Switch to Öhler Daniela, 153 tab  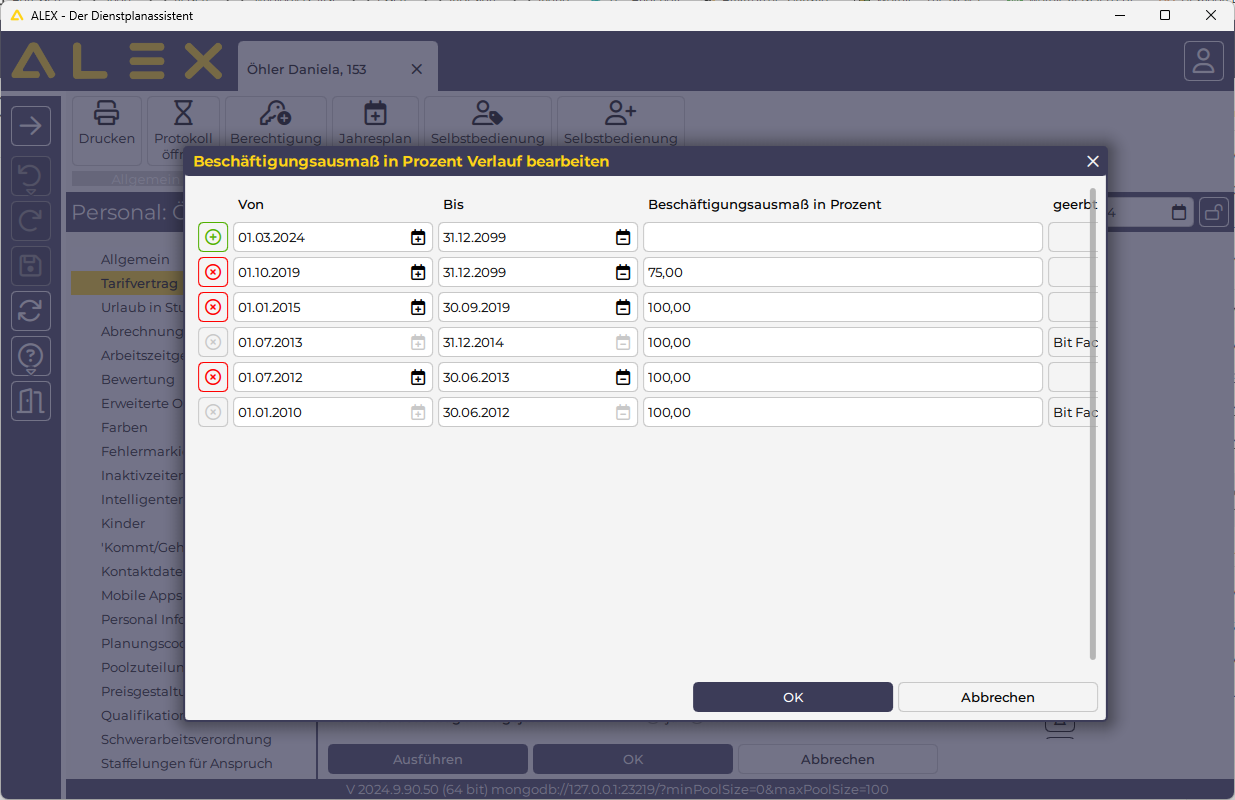(307, 69)
